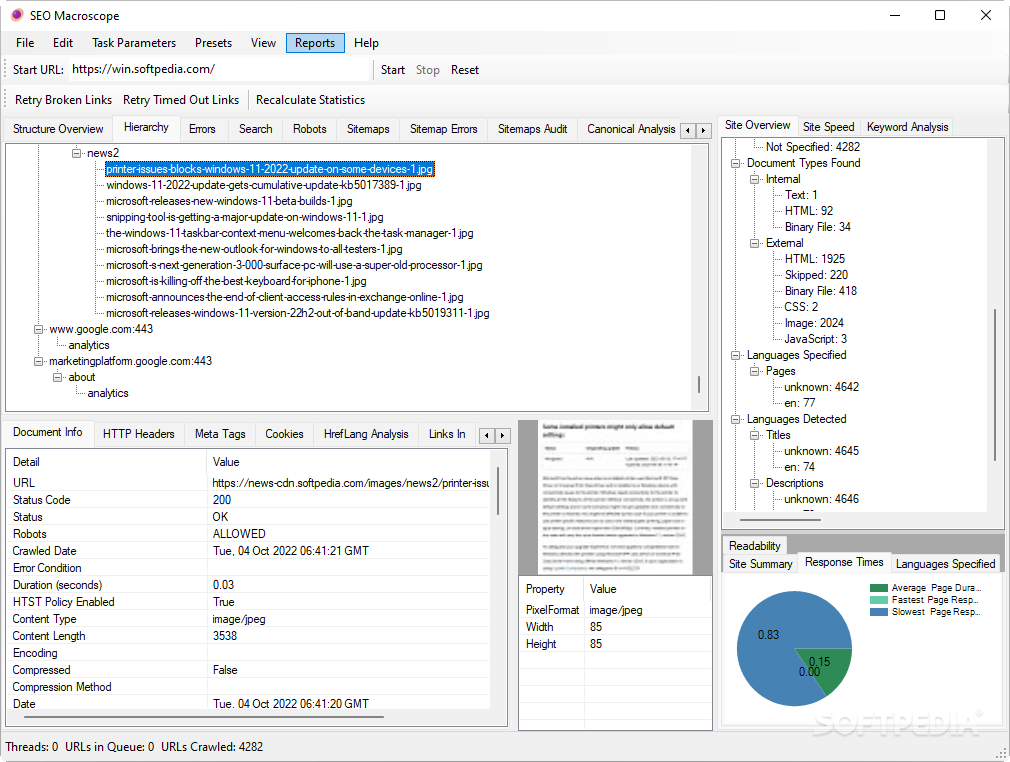Switch to the Sitemaps Audit tab
The height and width of the screenshot is (762, 1010).
(533, 129)
